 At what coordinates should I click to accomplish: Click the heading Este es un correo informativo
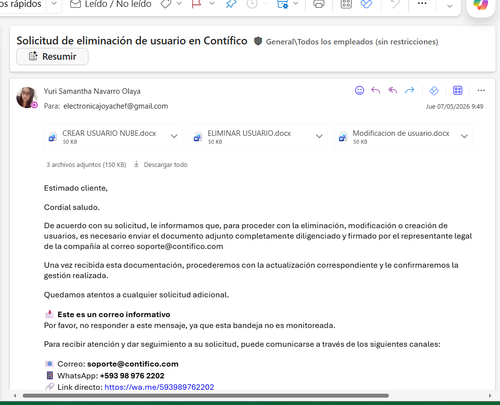[114, 314]
